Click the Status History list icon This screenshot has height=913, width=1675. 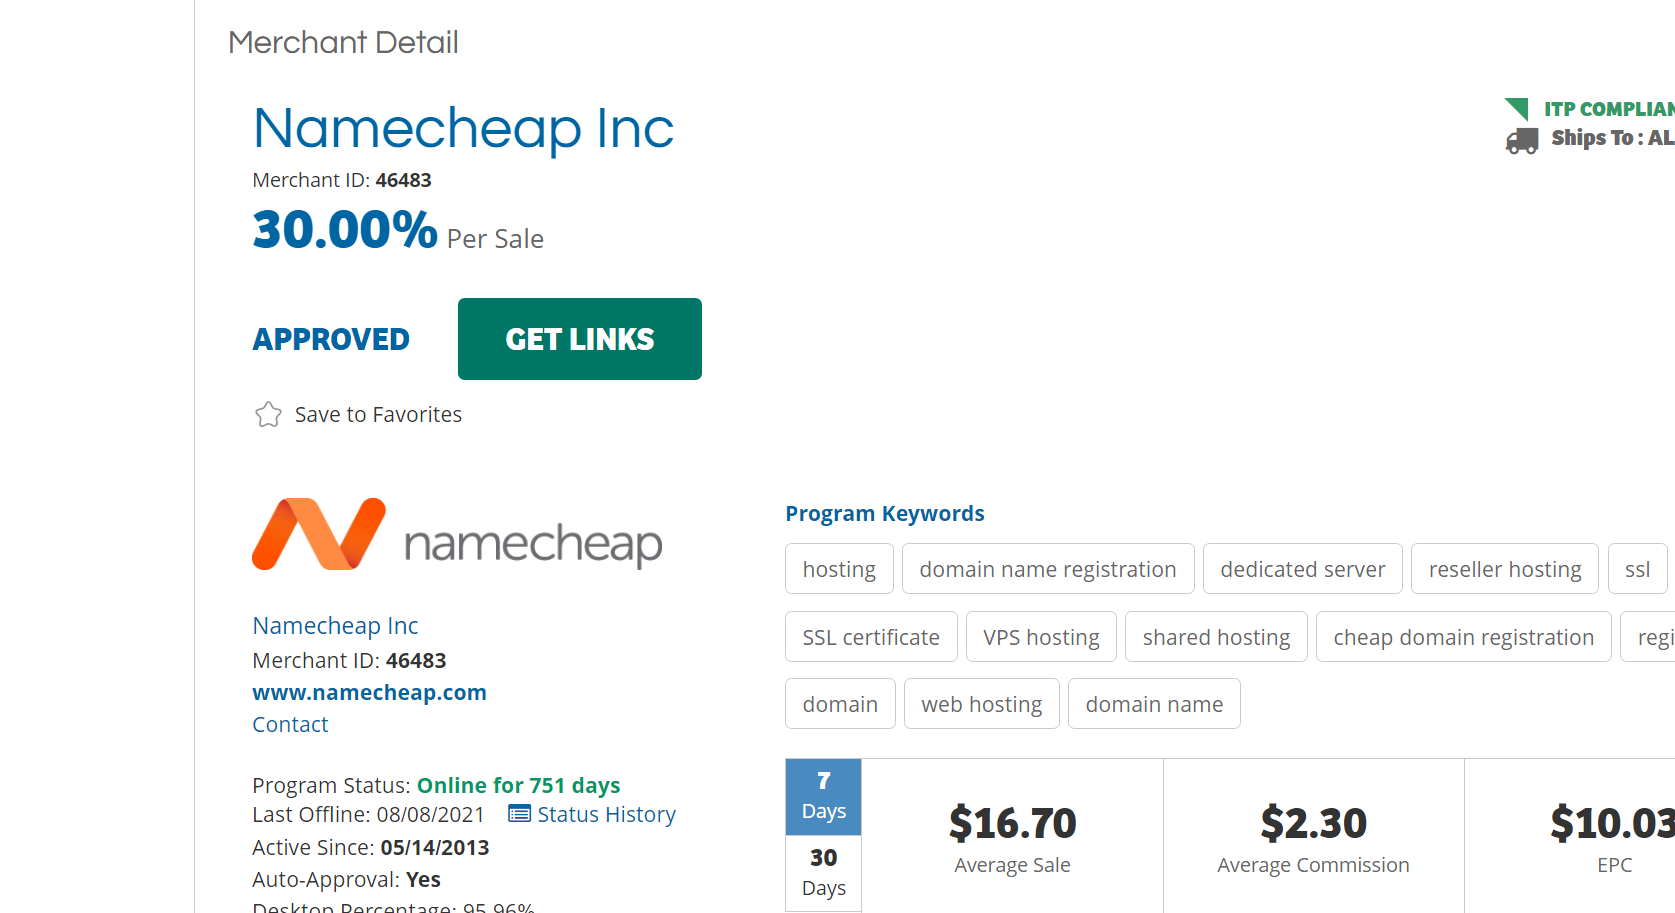pyautogui.click(x=519, y=814)
